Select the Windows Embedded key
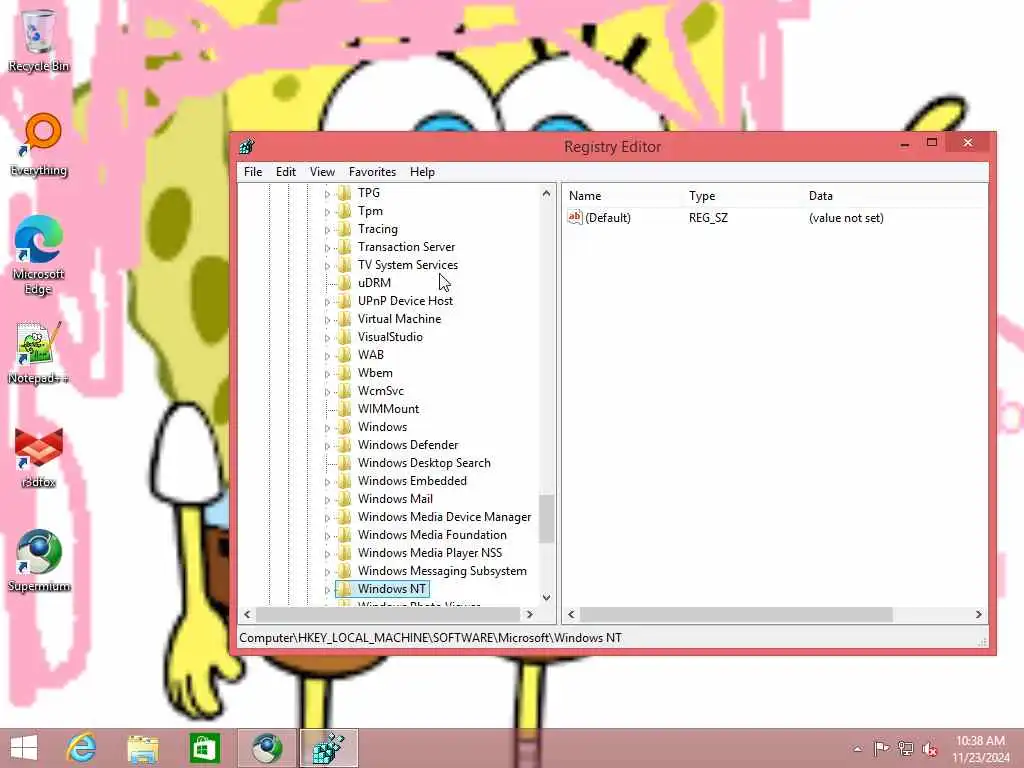The image size is (1024, 768). tap(412, 481)
